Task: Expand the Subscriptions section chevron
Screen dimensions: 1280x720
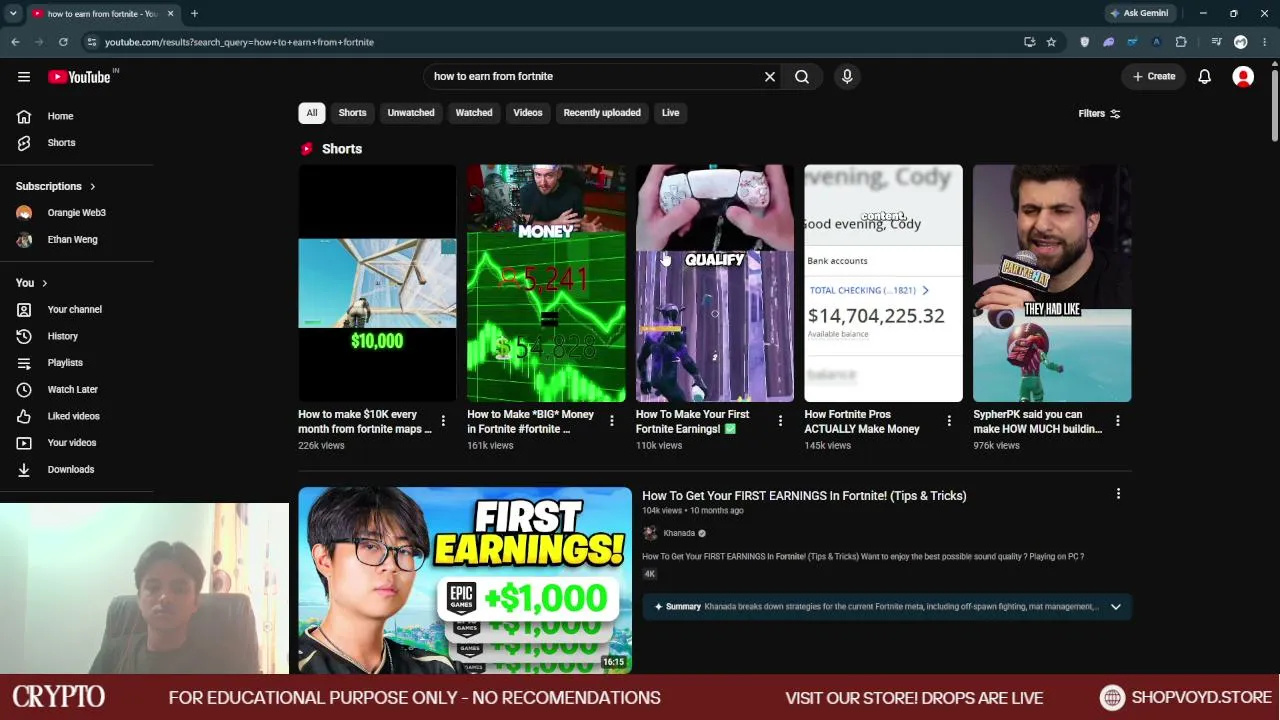Action: [92, 186]
